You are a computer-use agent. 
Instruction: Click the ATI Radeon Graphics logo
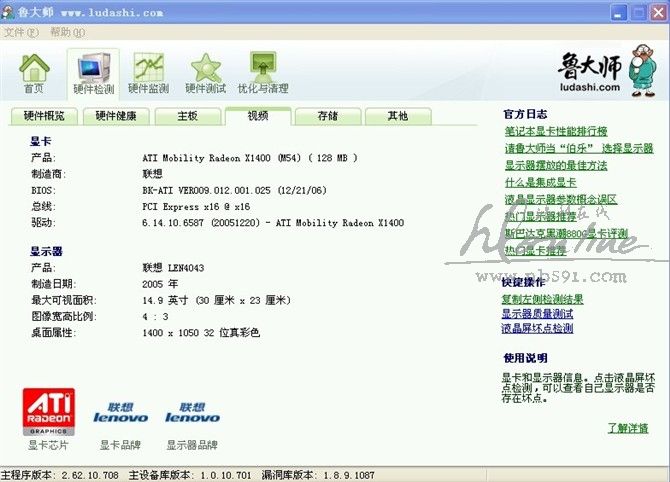(x=49, y=411)
